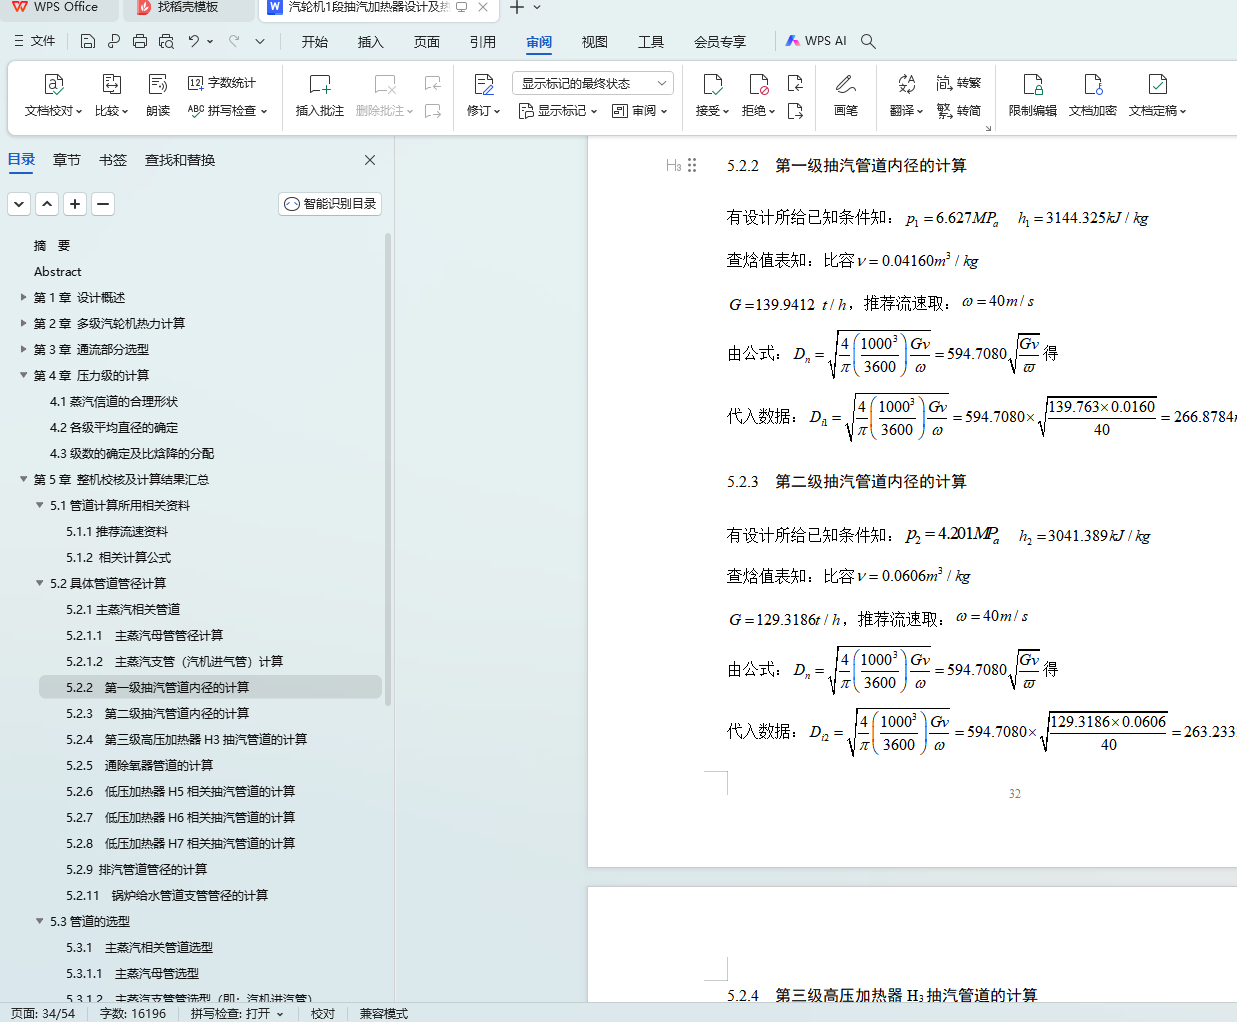Close the navigation pane
The width and height of the screenshot is (1237, 1022).
(370, 160)
